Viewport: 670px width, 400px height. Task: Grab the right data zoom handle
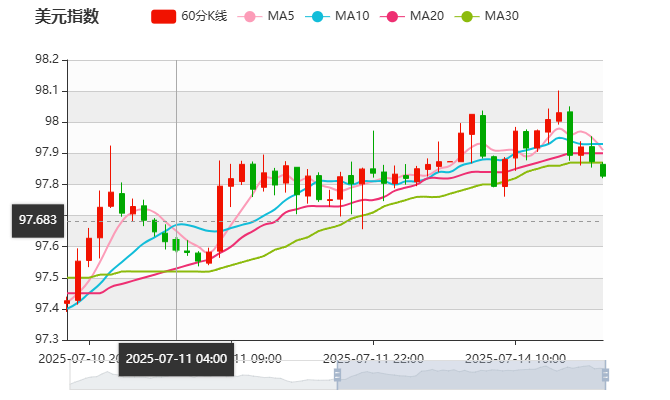coord(605,375)
